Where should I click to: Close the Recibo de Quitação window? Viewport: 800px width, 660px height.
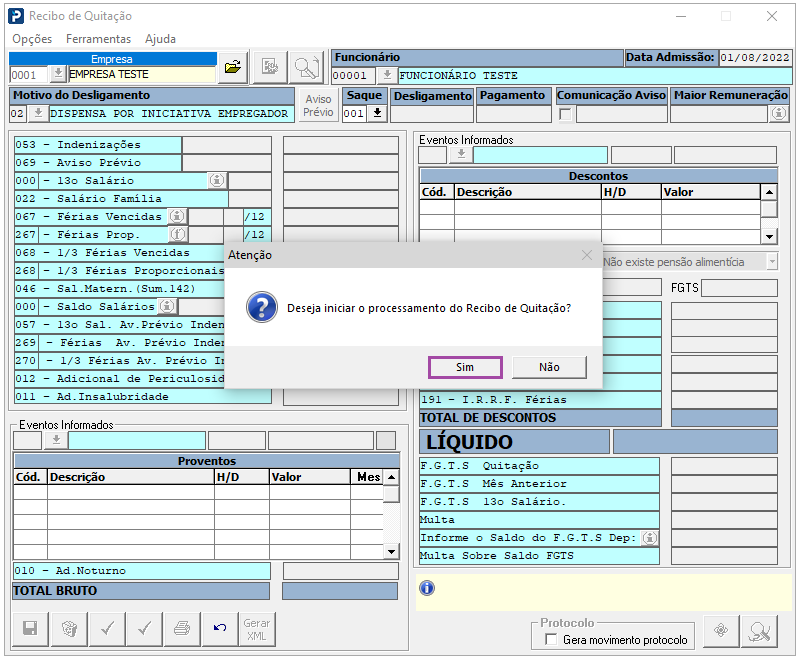pos(771,16)
